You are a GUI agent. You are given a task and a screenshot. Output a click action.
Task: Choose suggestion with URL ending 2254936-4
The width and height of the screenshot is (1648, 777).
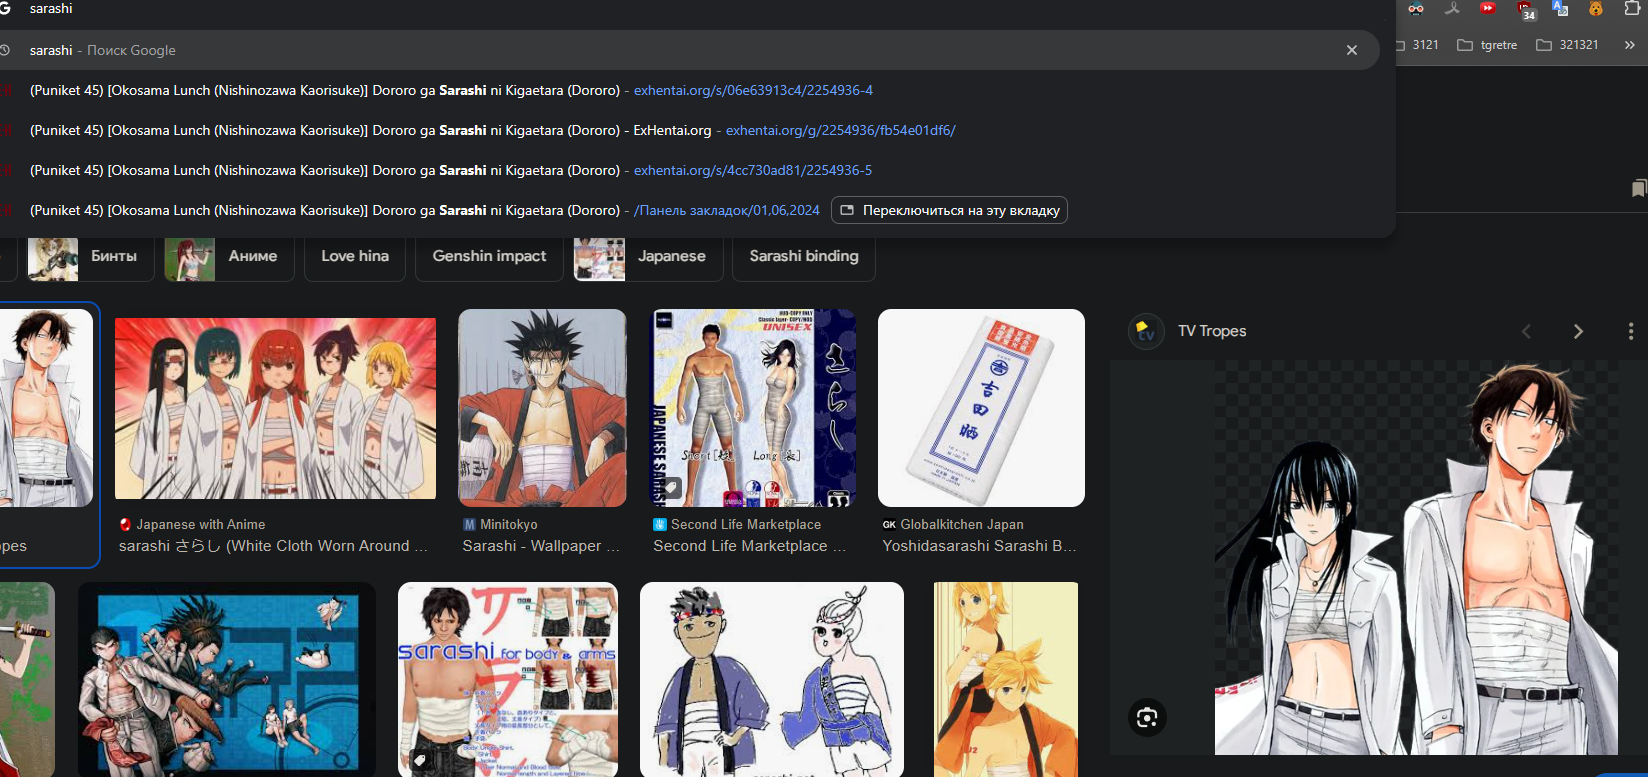(690, 90)
